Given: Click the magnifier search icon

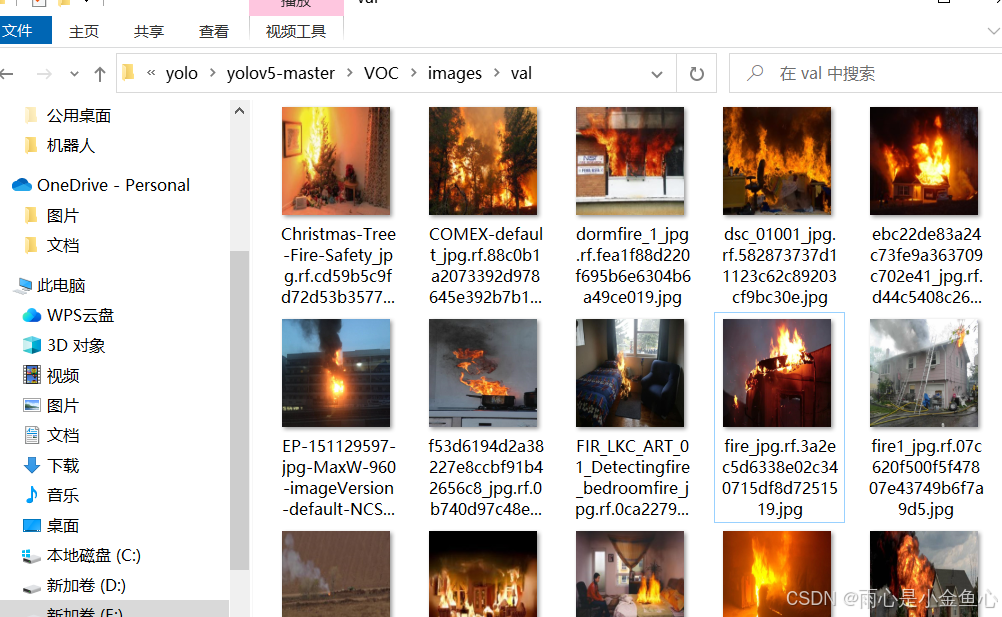Looking at the screenshot, I should coord(755,73).
